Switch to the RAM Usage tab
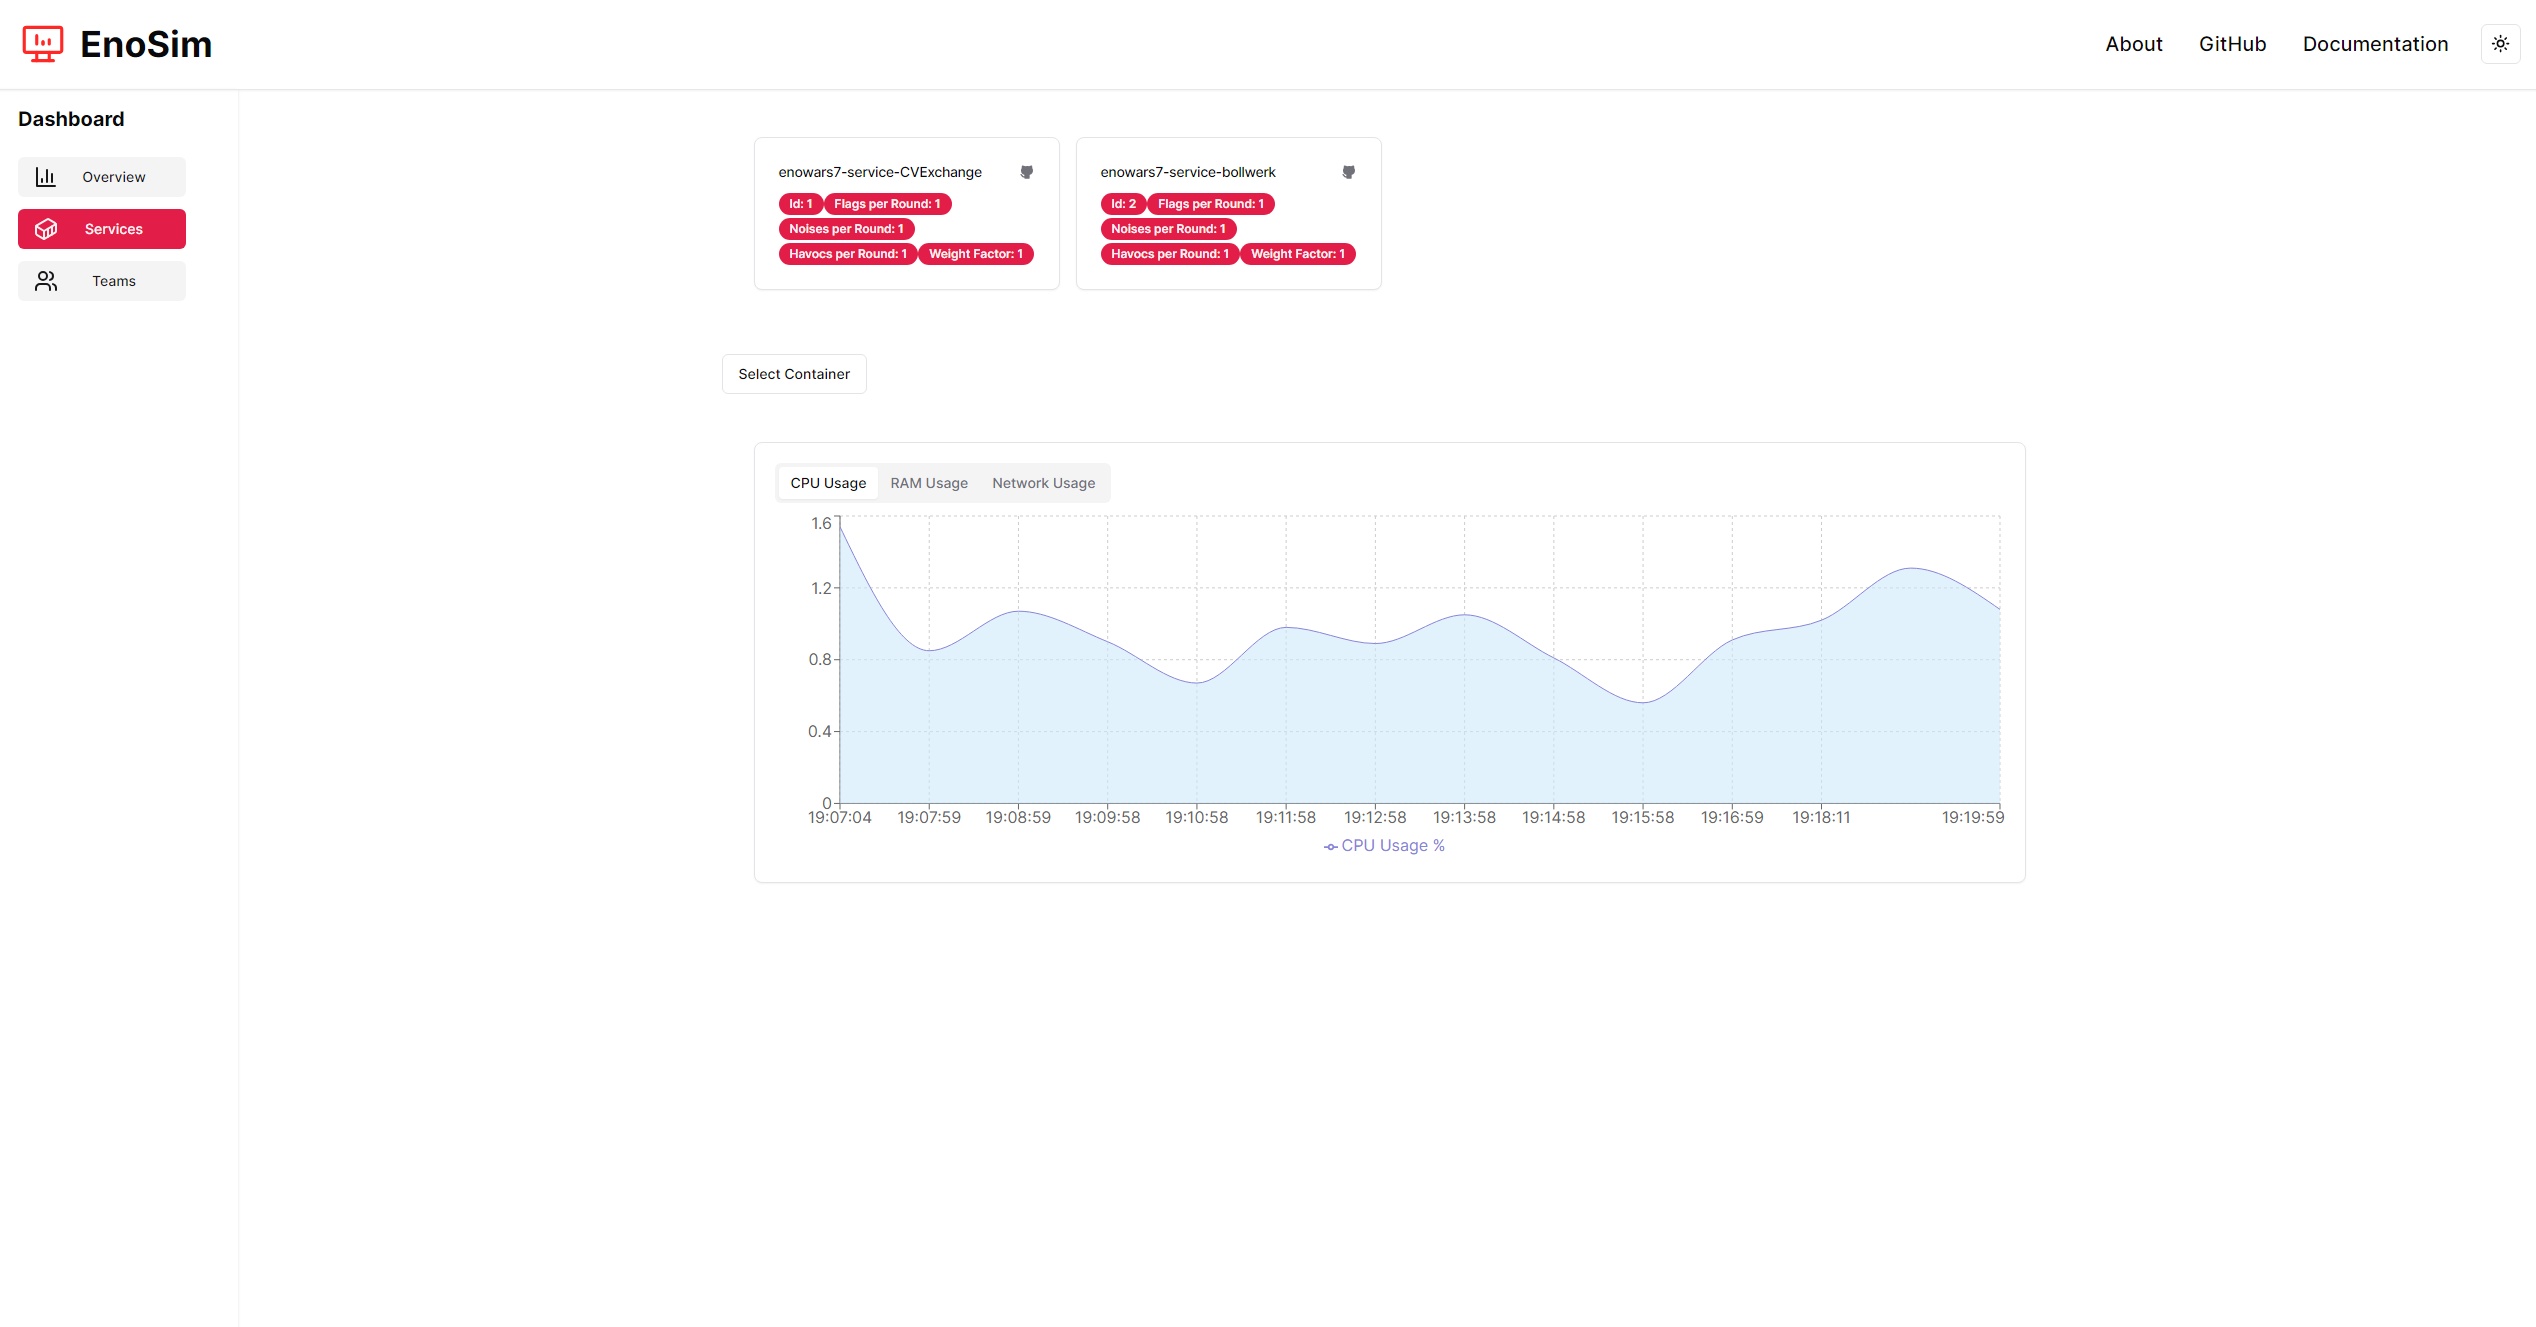 [929, 483]
